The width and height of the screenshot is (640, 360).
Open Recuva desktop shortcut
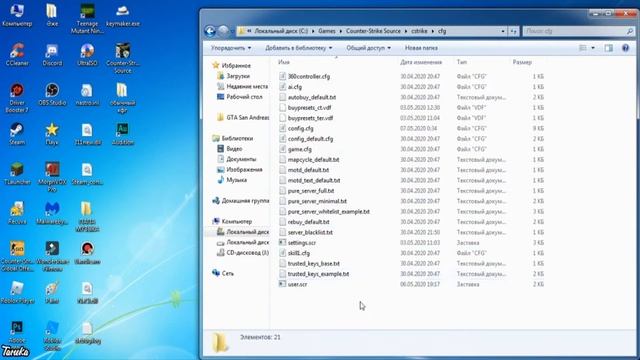coord(17,213)
